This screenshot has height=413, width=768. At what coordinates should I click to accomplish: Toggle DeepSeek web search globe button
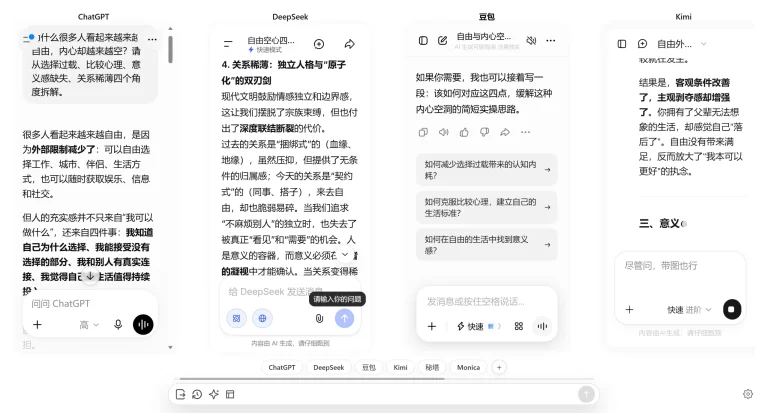[263, 318]
